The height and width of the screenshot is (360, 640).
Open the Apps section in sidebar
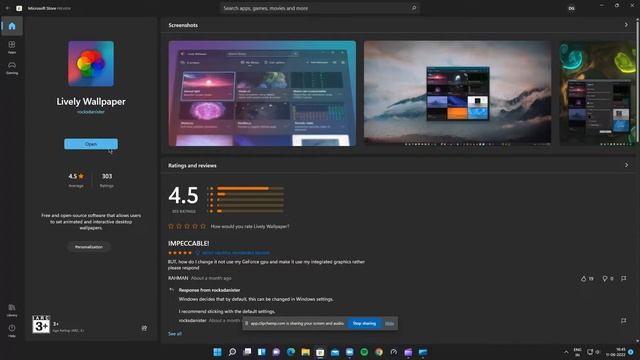(x=12, y=47)
